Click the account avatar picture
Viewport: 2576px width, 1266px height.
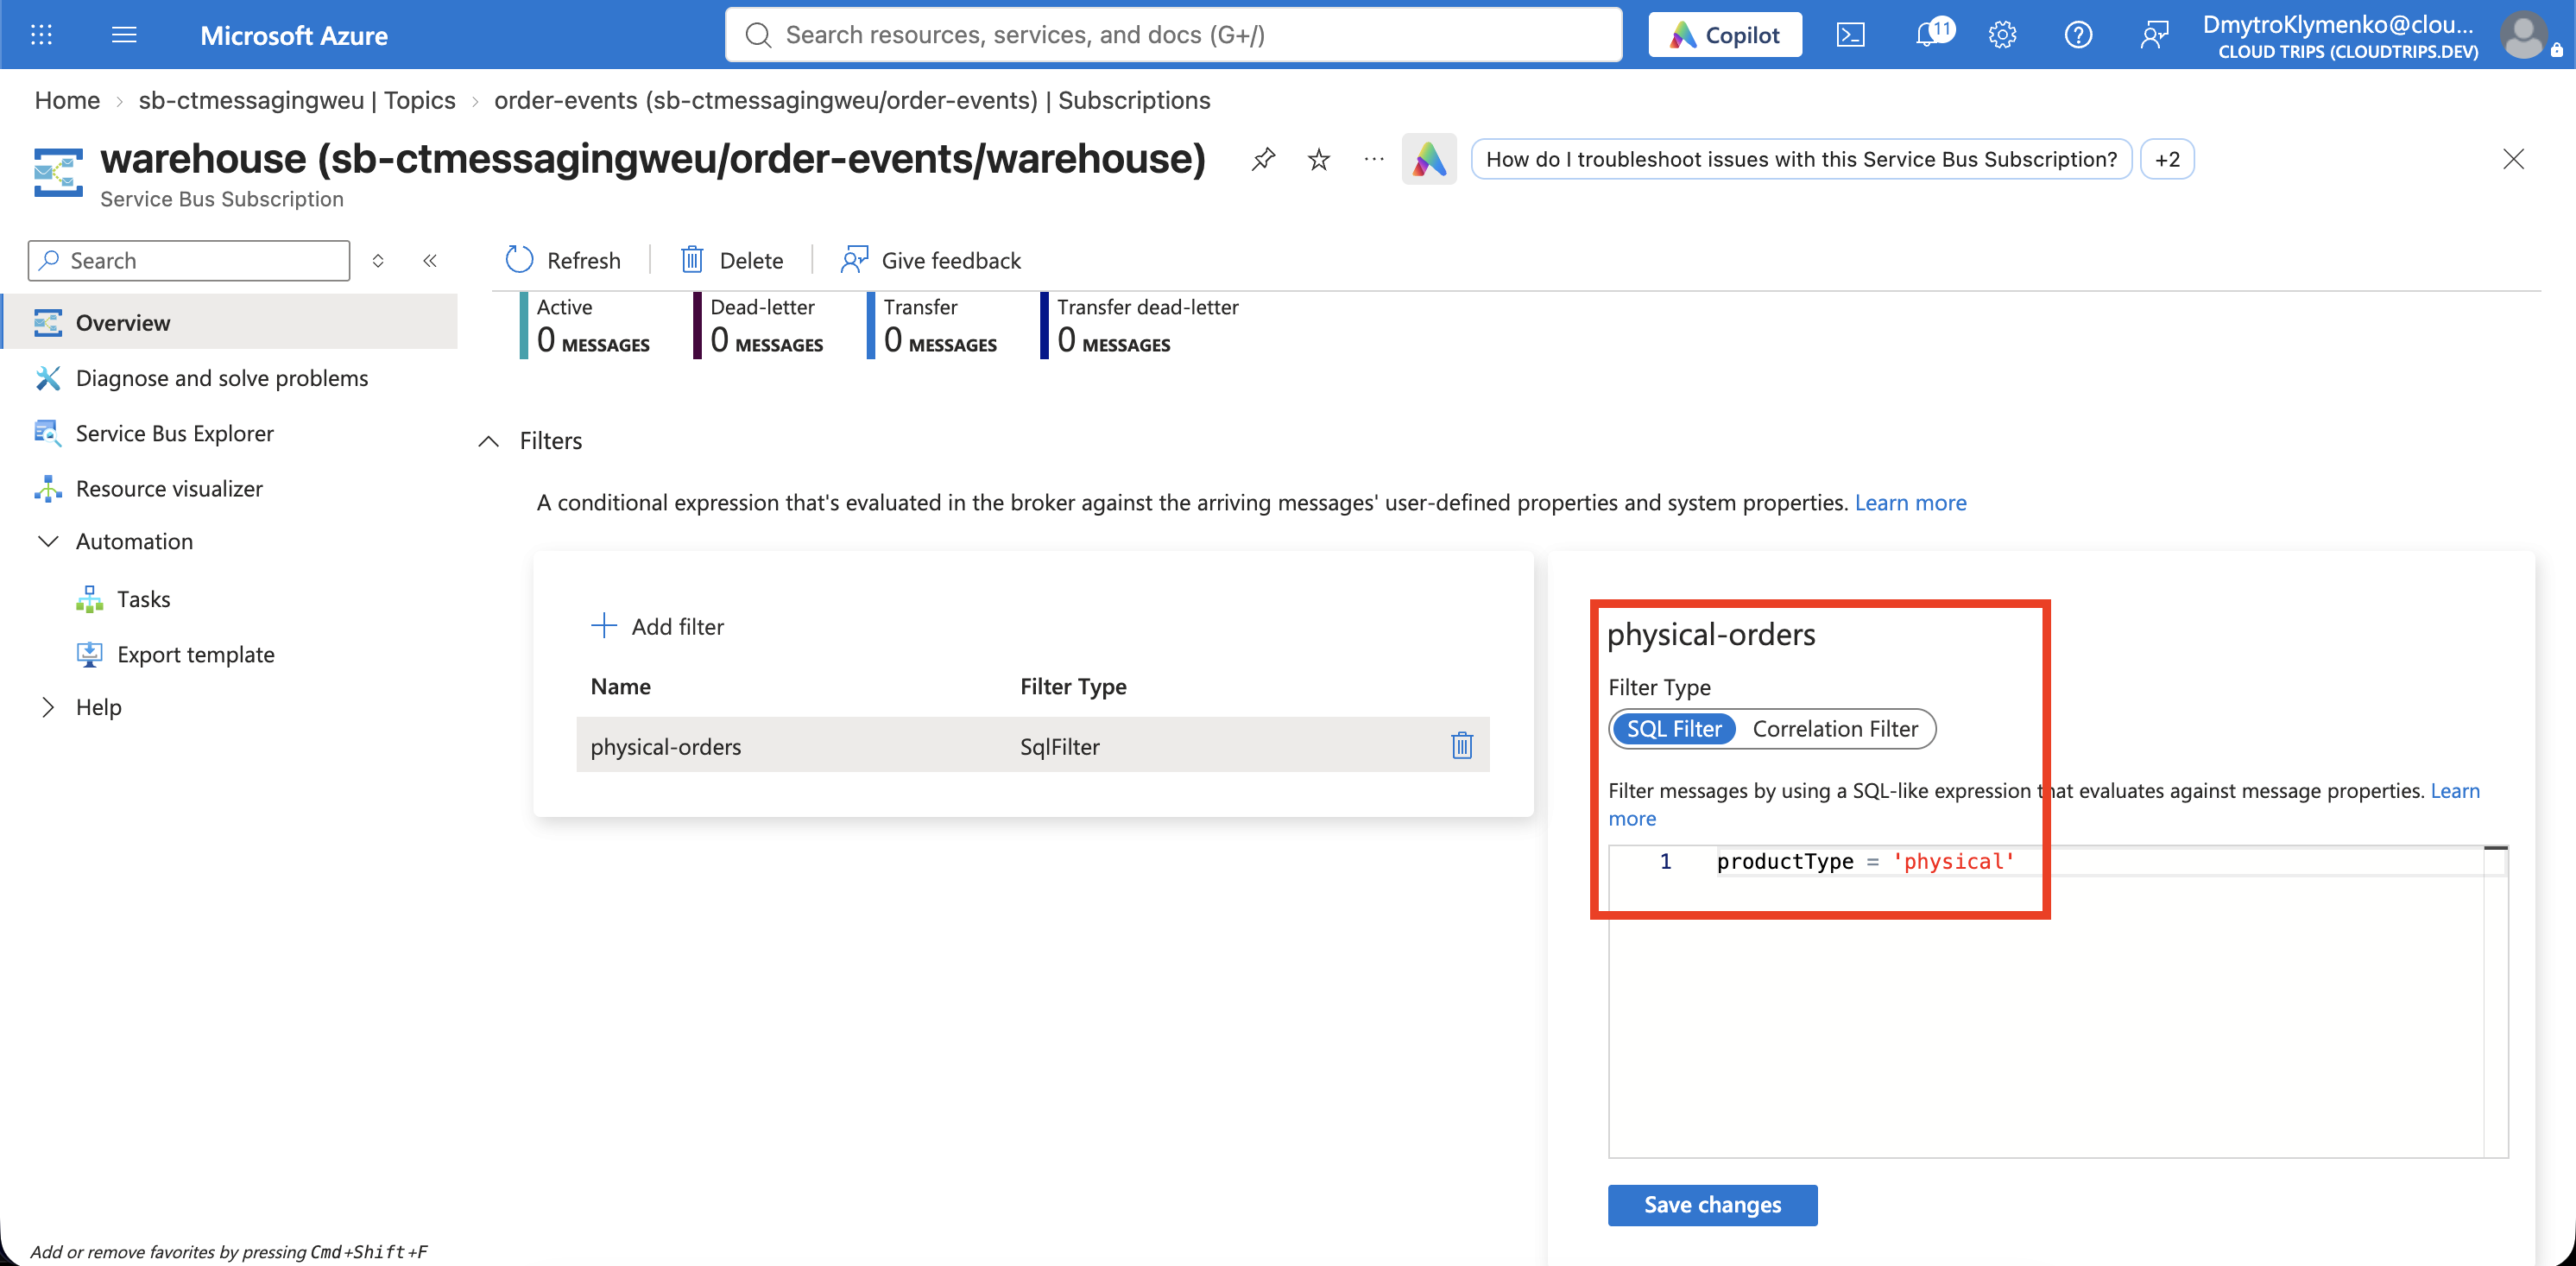2523,35
